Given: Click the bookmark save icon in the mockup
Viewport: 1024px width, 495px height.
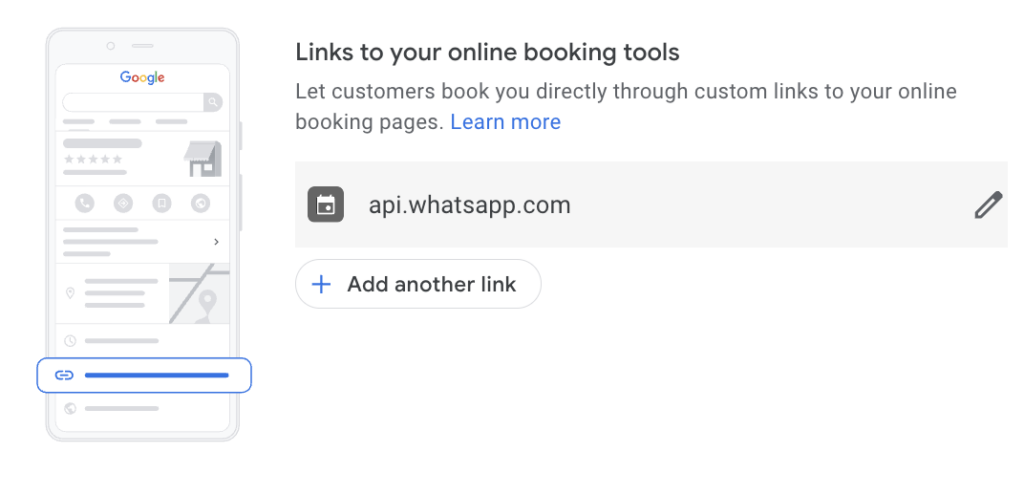Looking at the screenshot, I should [161, 203].
